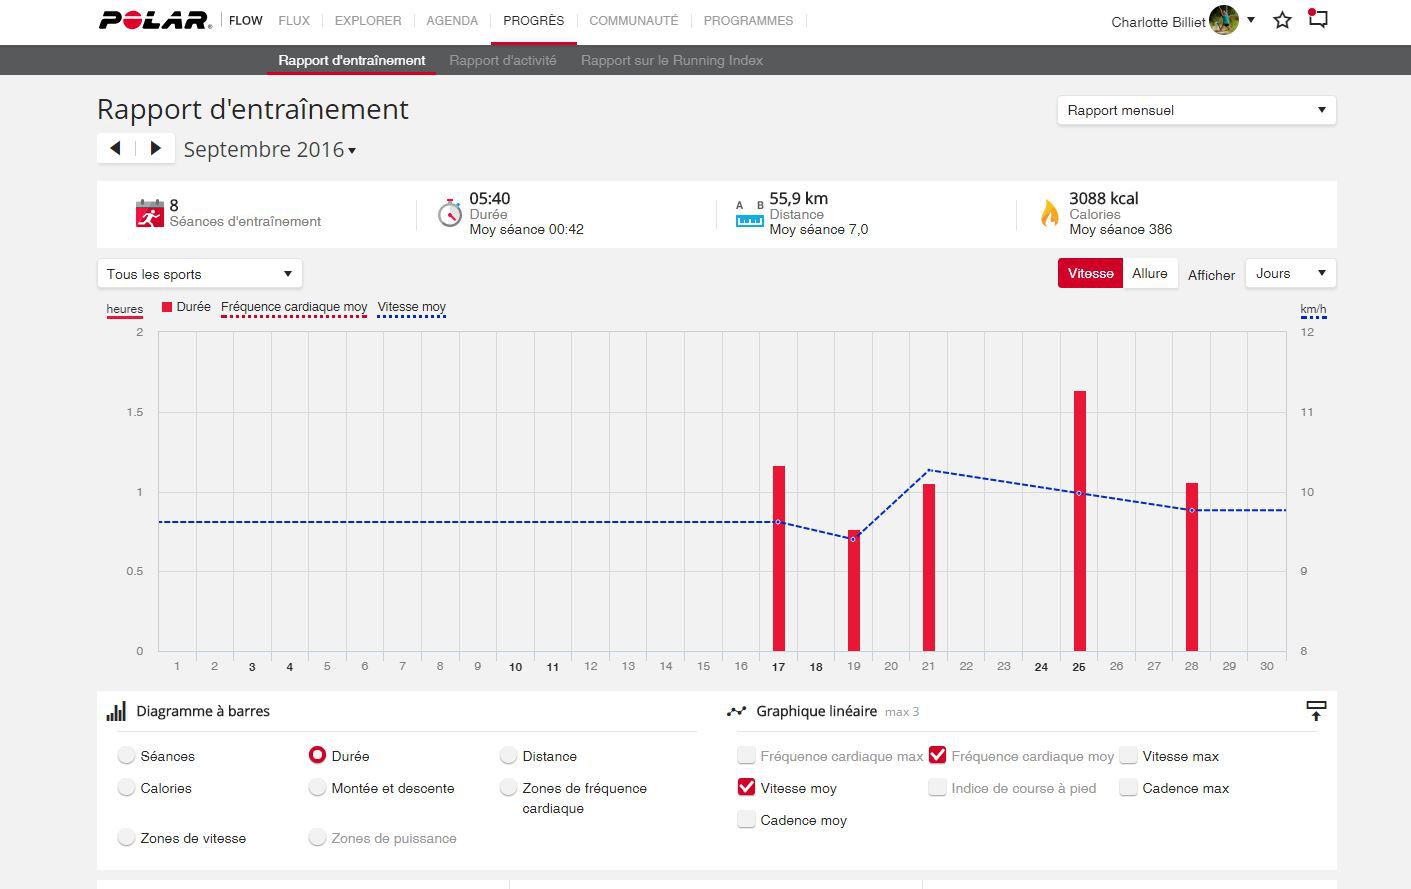Image resolution: width=1411 pixels, height=889 pixels.
Task: Go to previous month arrow
Action: (x=116, y=148)
